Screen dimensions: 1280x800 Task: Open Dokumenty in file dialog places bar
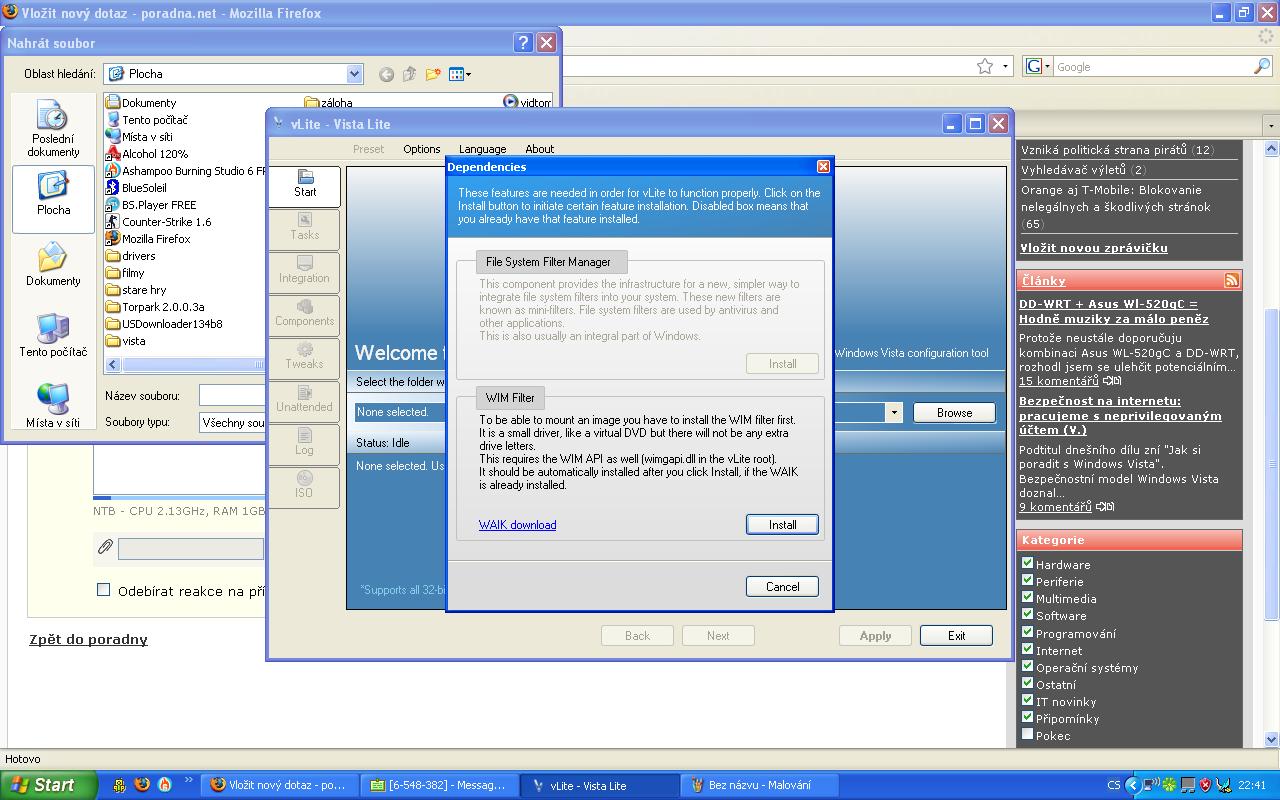(53, 266)
